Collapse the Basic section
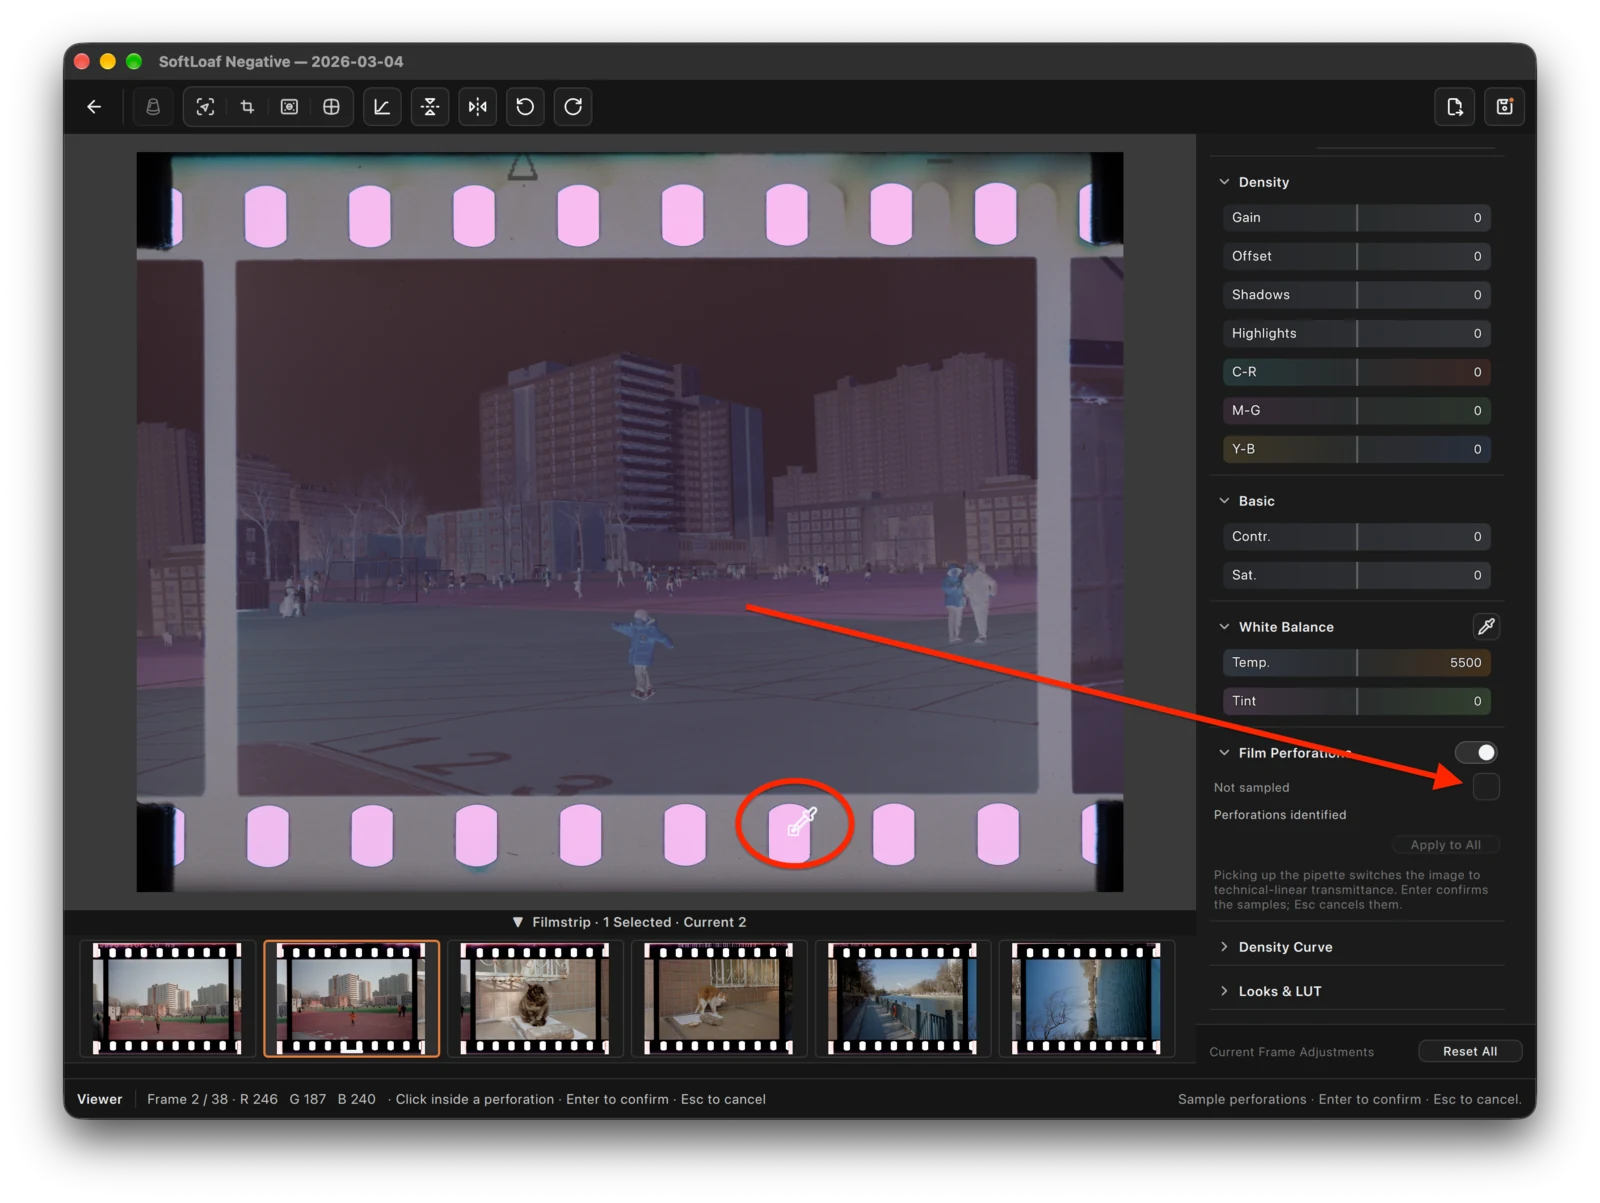 (1225, 501)
